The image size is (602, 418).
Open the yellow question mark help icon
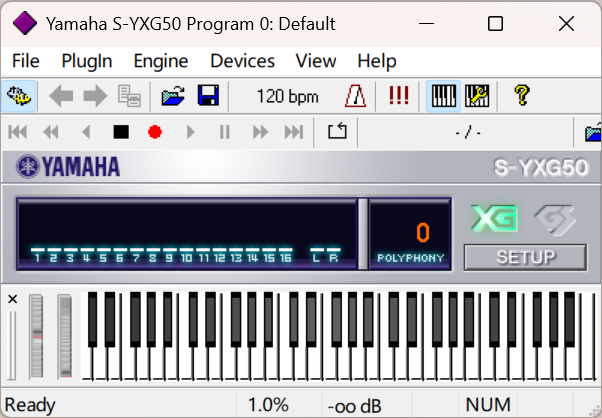522,96
